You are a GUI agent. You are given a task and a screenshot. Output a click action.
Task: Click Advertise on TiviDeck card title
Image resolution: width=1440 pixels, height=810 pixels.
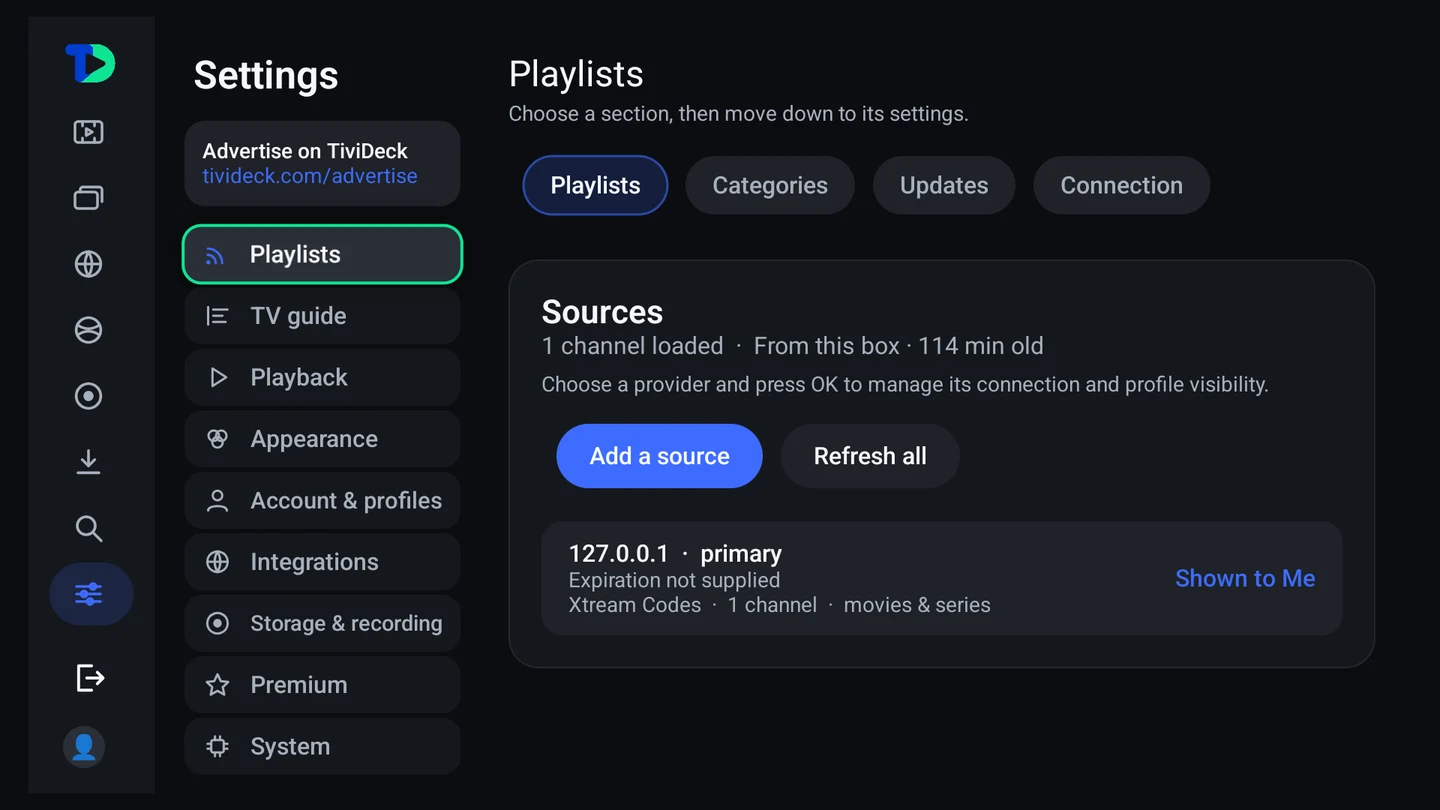[305, 151]
